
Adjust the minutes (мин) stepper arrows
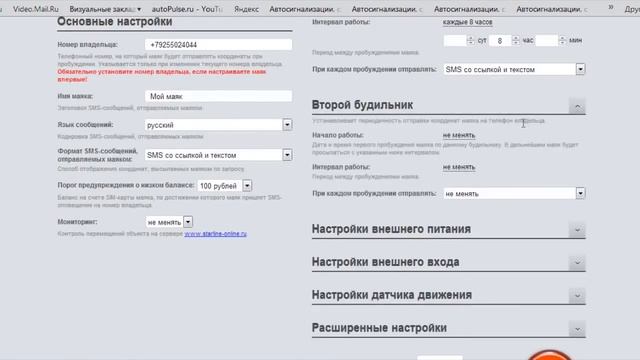click(562, 40)
